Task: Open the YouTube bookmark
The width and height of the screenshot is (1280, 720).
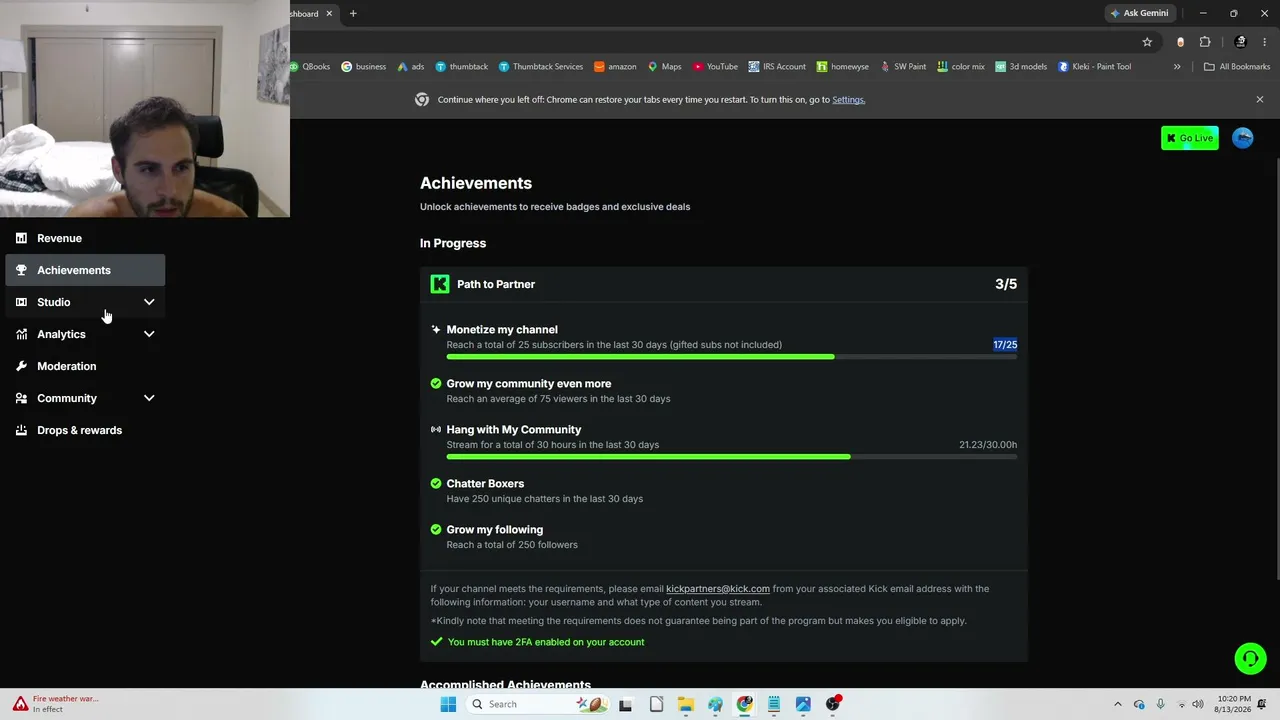Action: (715, 67)
